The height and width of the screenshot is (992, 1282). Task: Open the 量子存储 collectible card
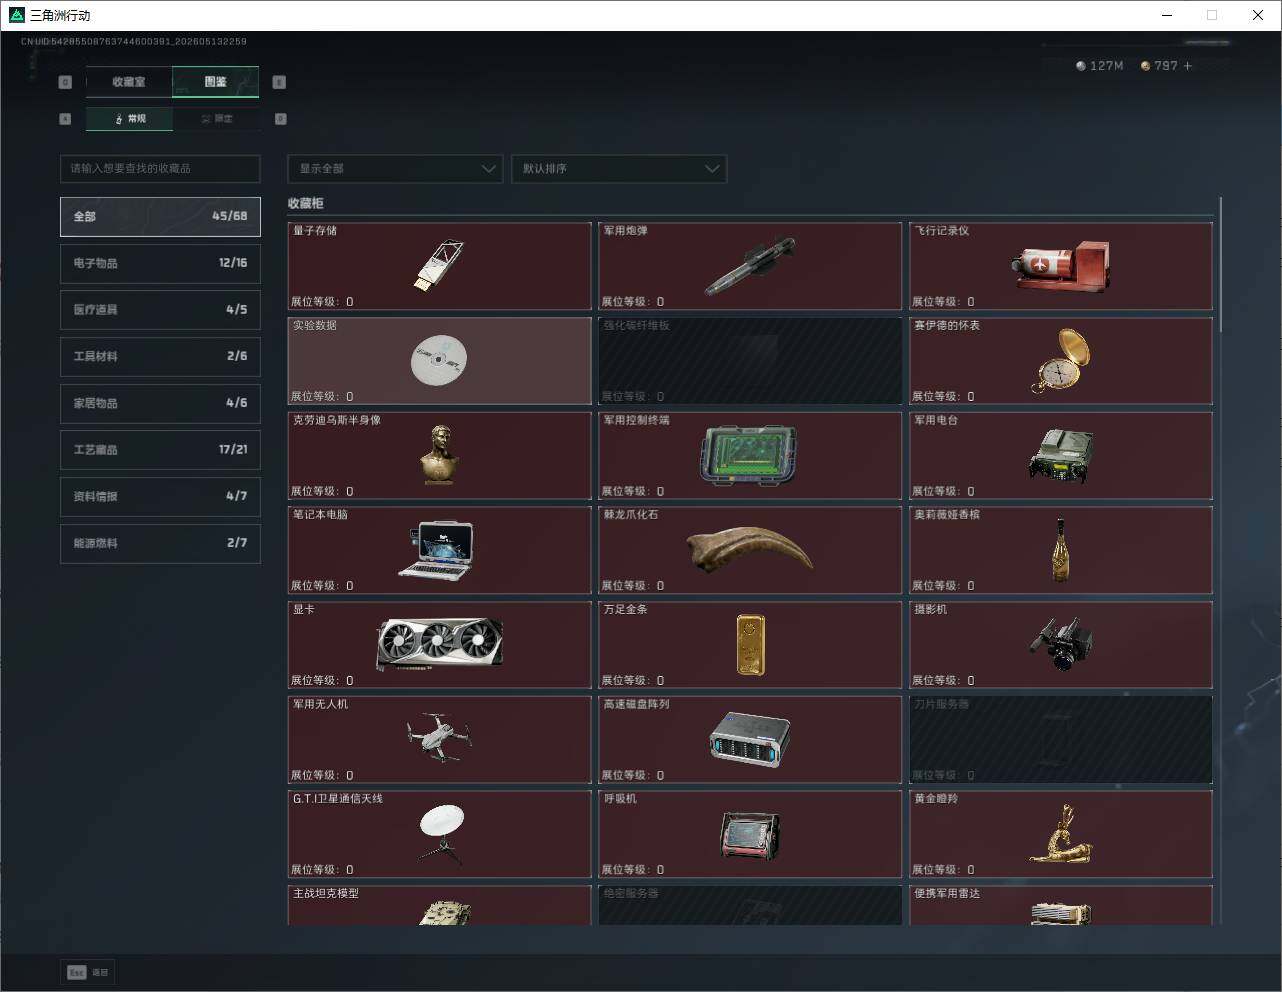click(440, 266)
